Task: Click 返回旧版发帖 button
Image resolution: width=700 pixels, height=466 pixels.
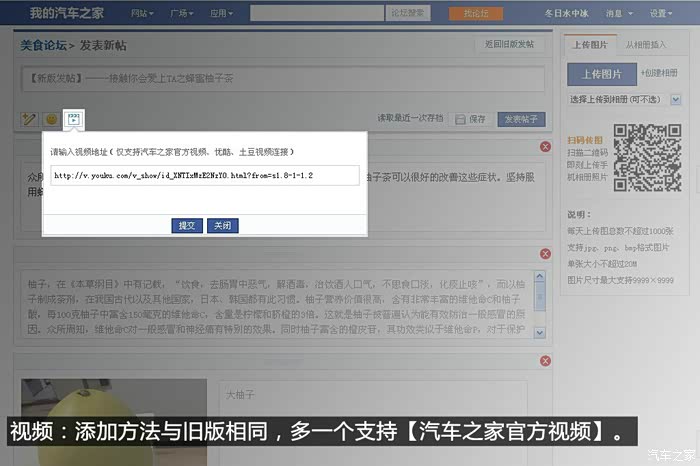Action: [509, 44]
